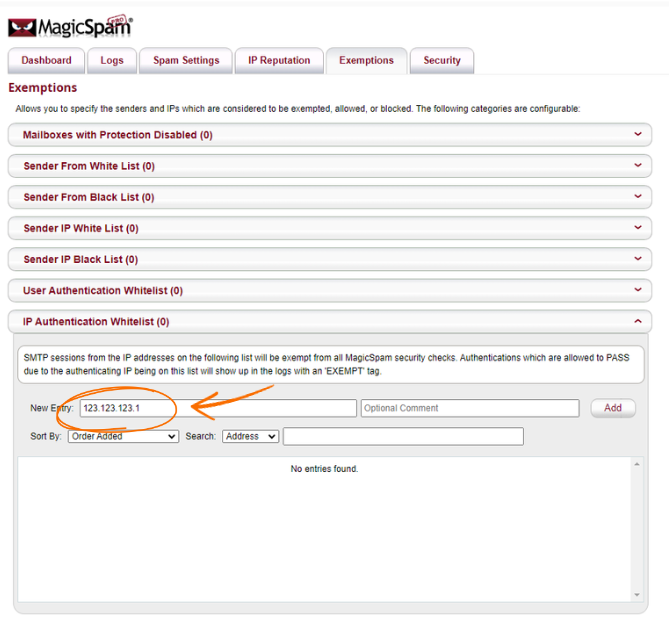Click chevron on User Authentication Whitelist
669x623 pixels.
tap(638, 290)
